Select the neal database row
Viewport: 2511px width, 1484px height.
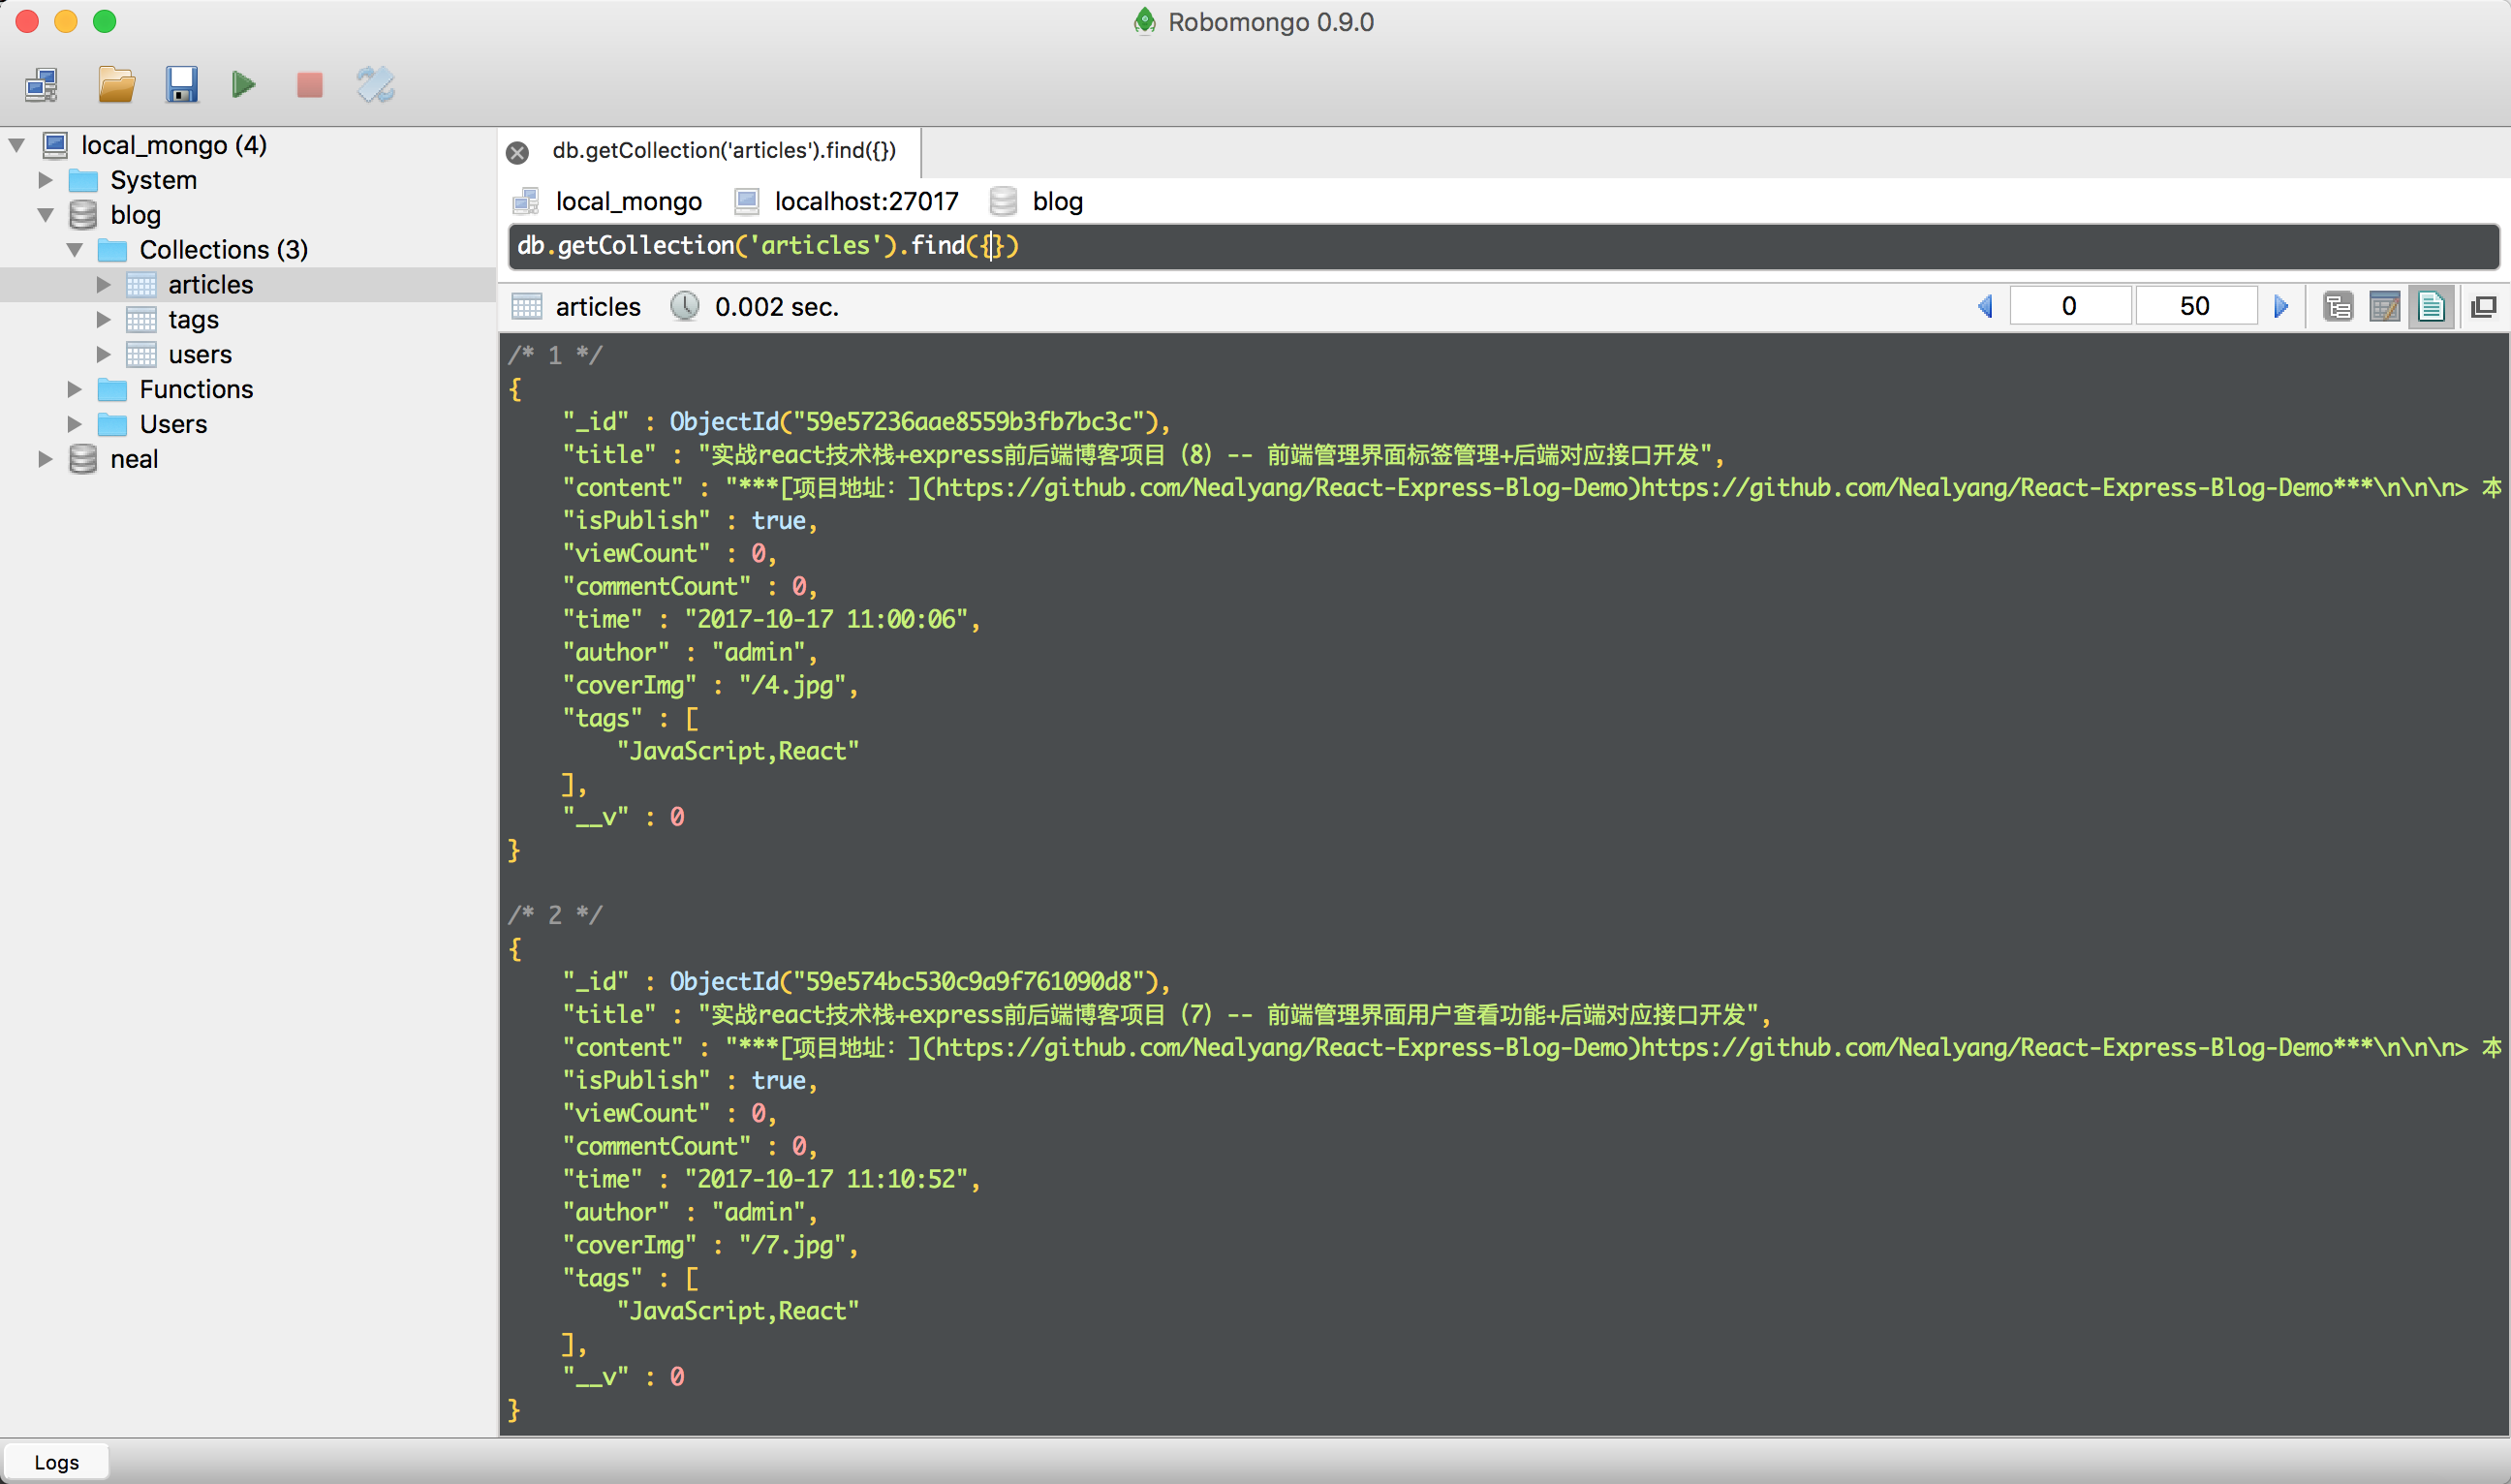248,459
